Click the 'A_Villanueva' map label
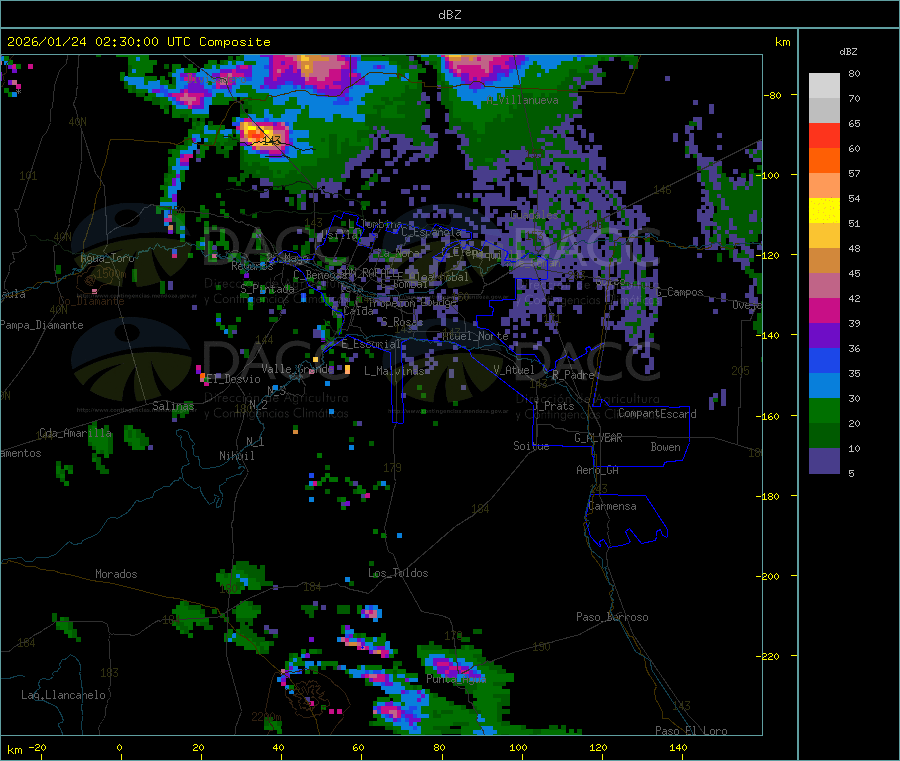Viewport: 900px width, 761px height. point(522,100)
